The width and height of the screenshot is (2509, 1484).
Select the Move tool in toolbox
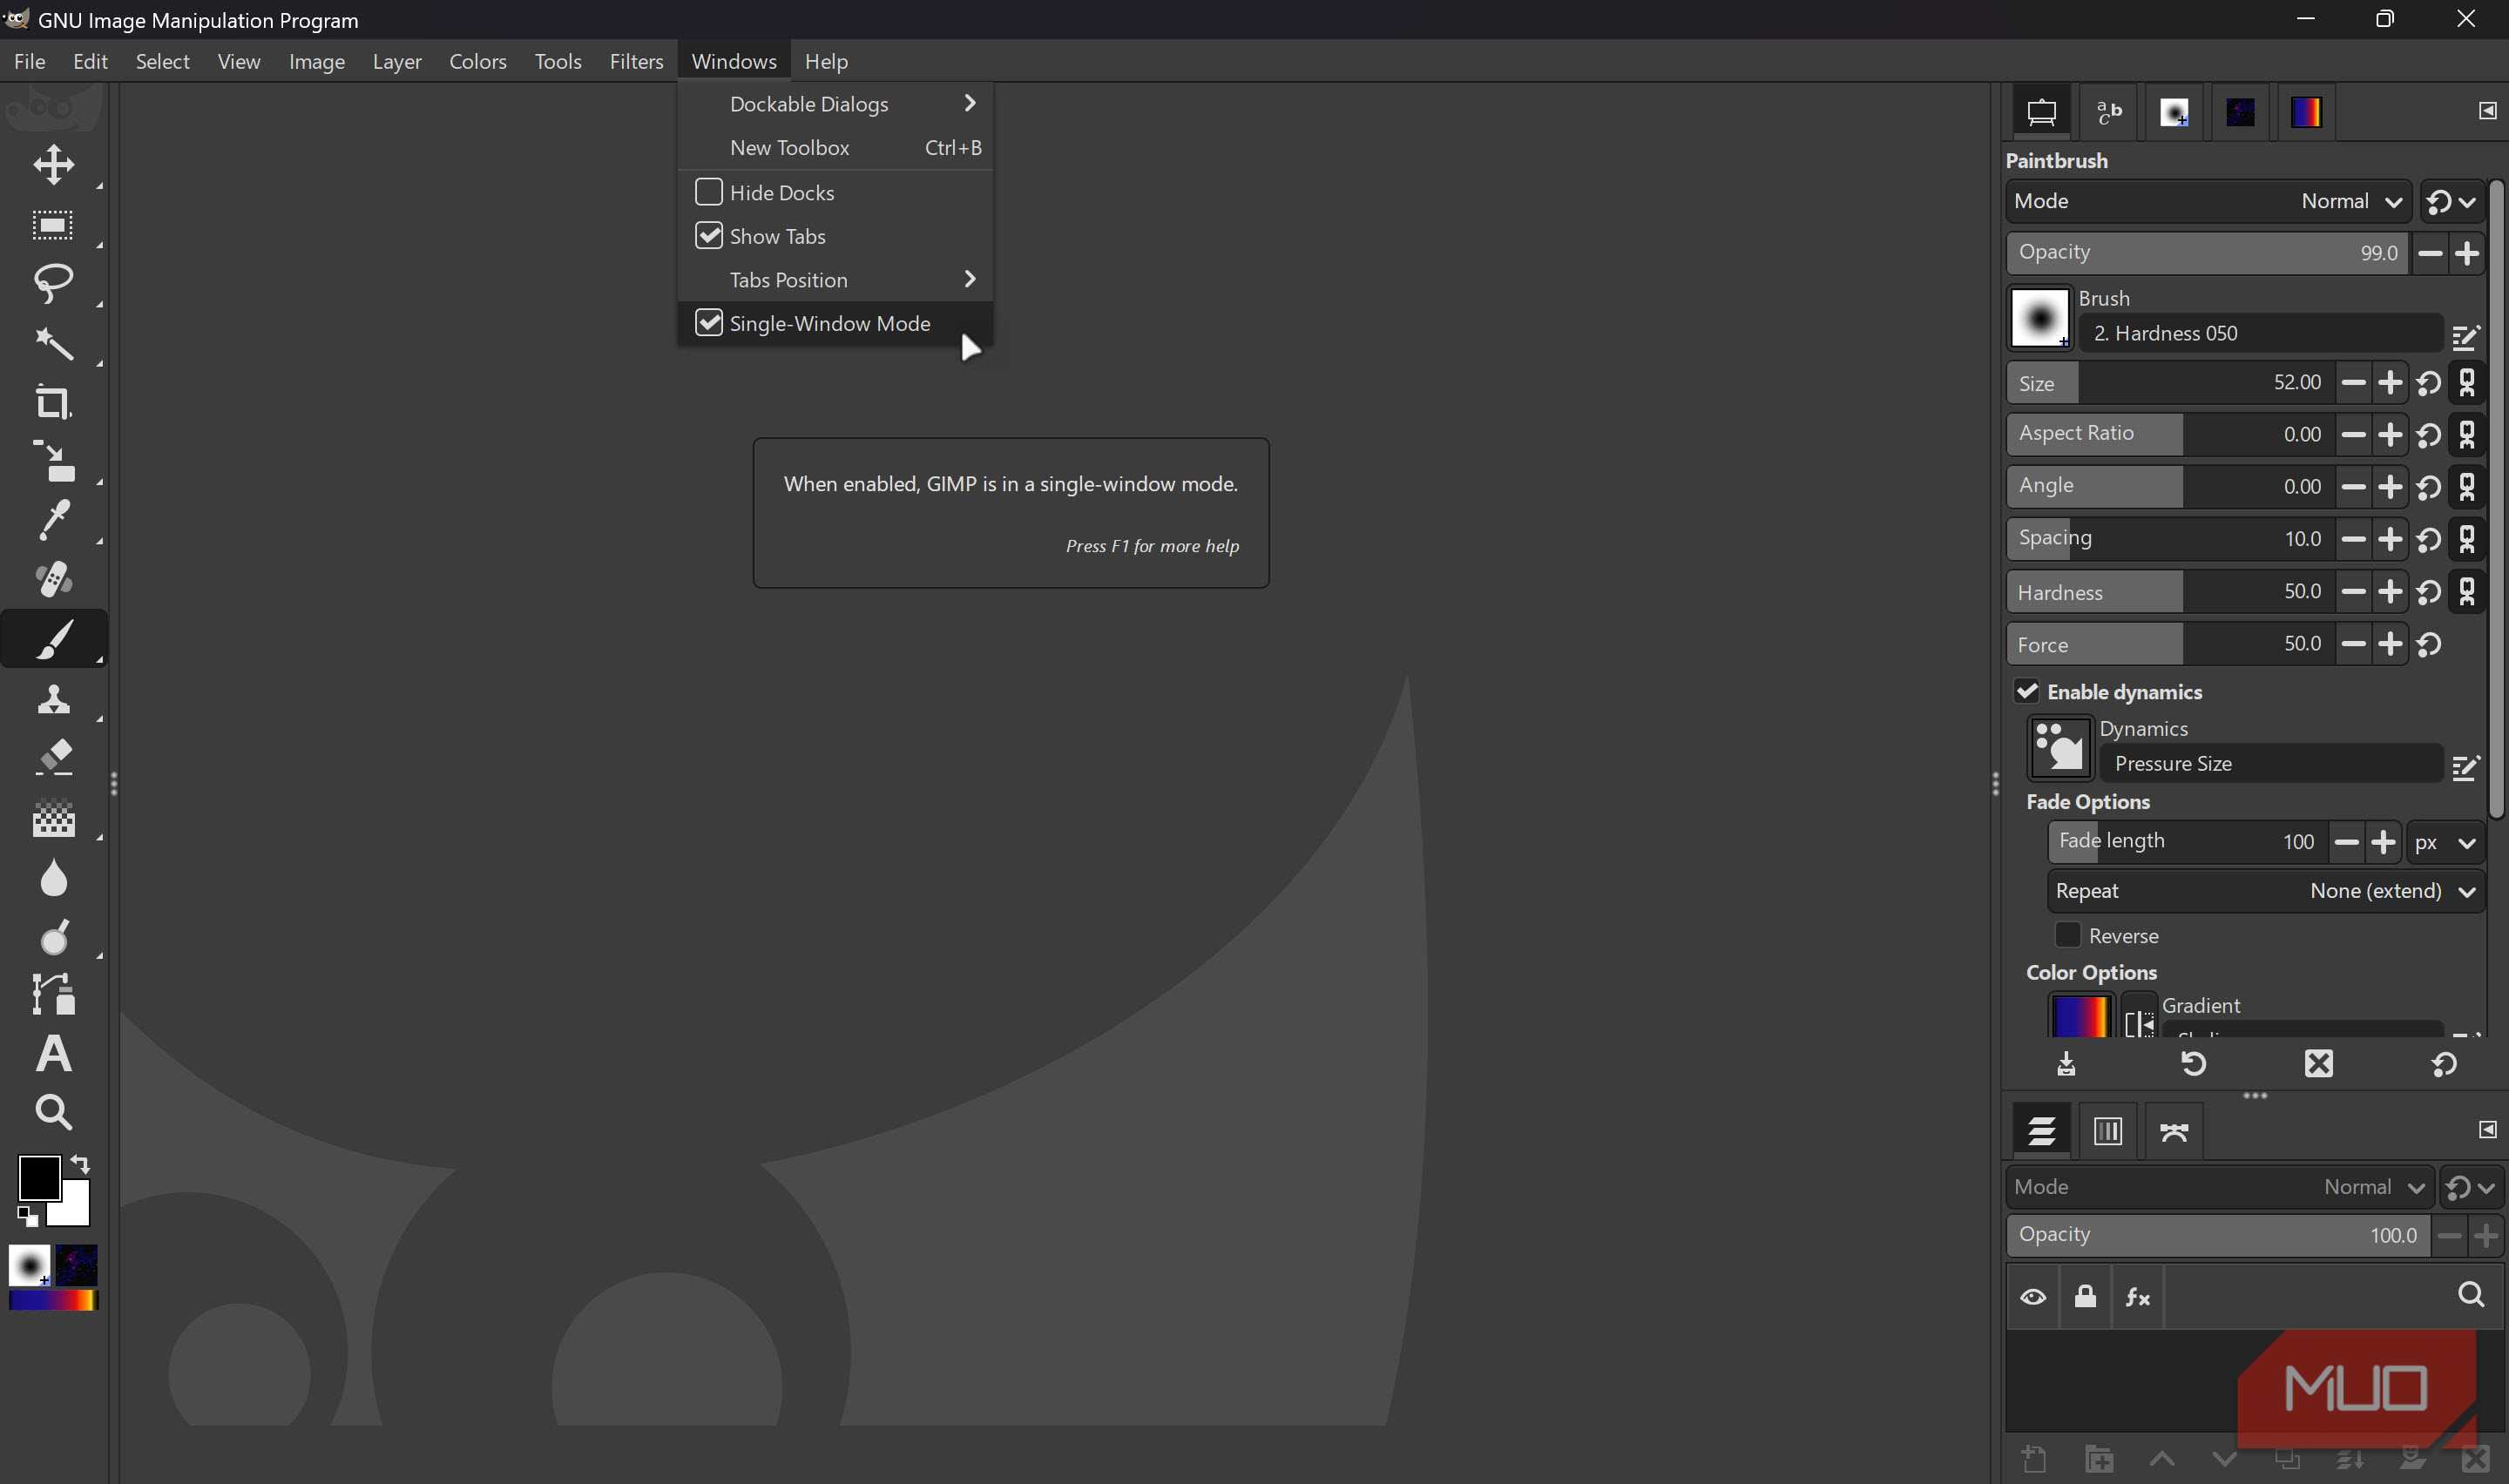point(53,165)
